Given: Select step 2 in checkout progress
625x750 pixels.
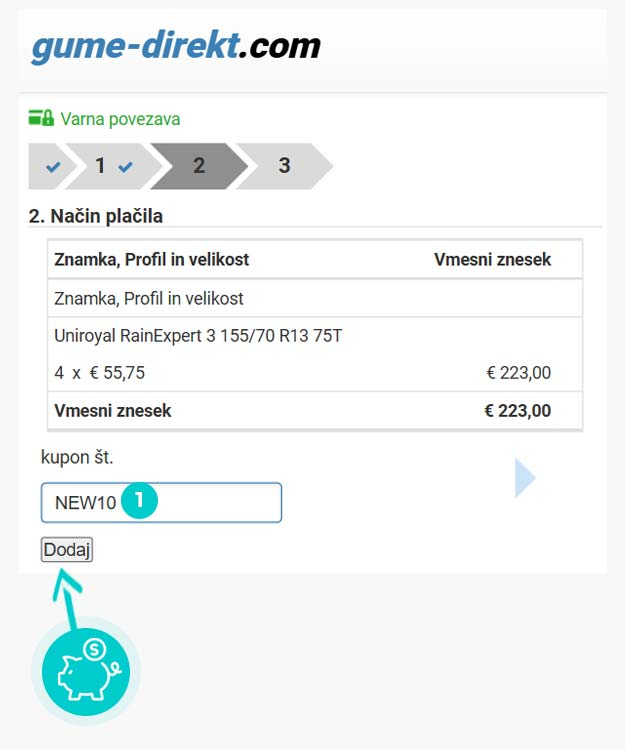Looking at the screenshot, I should [x=199, y=166].
